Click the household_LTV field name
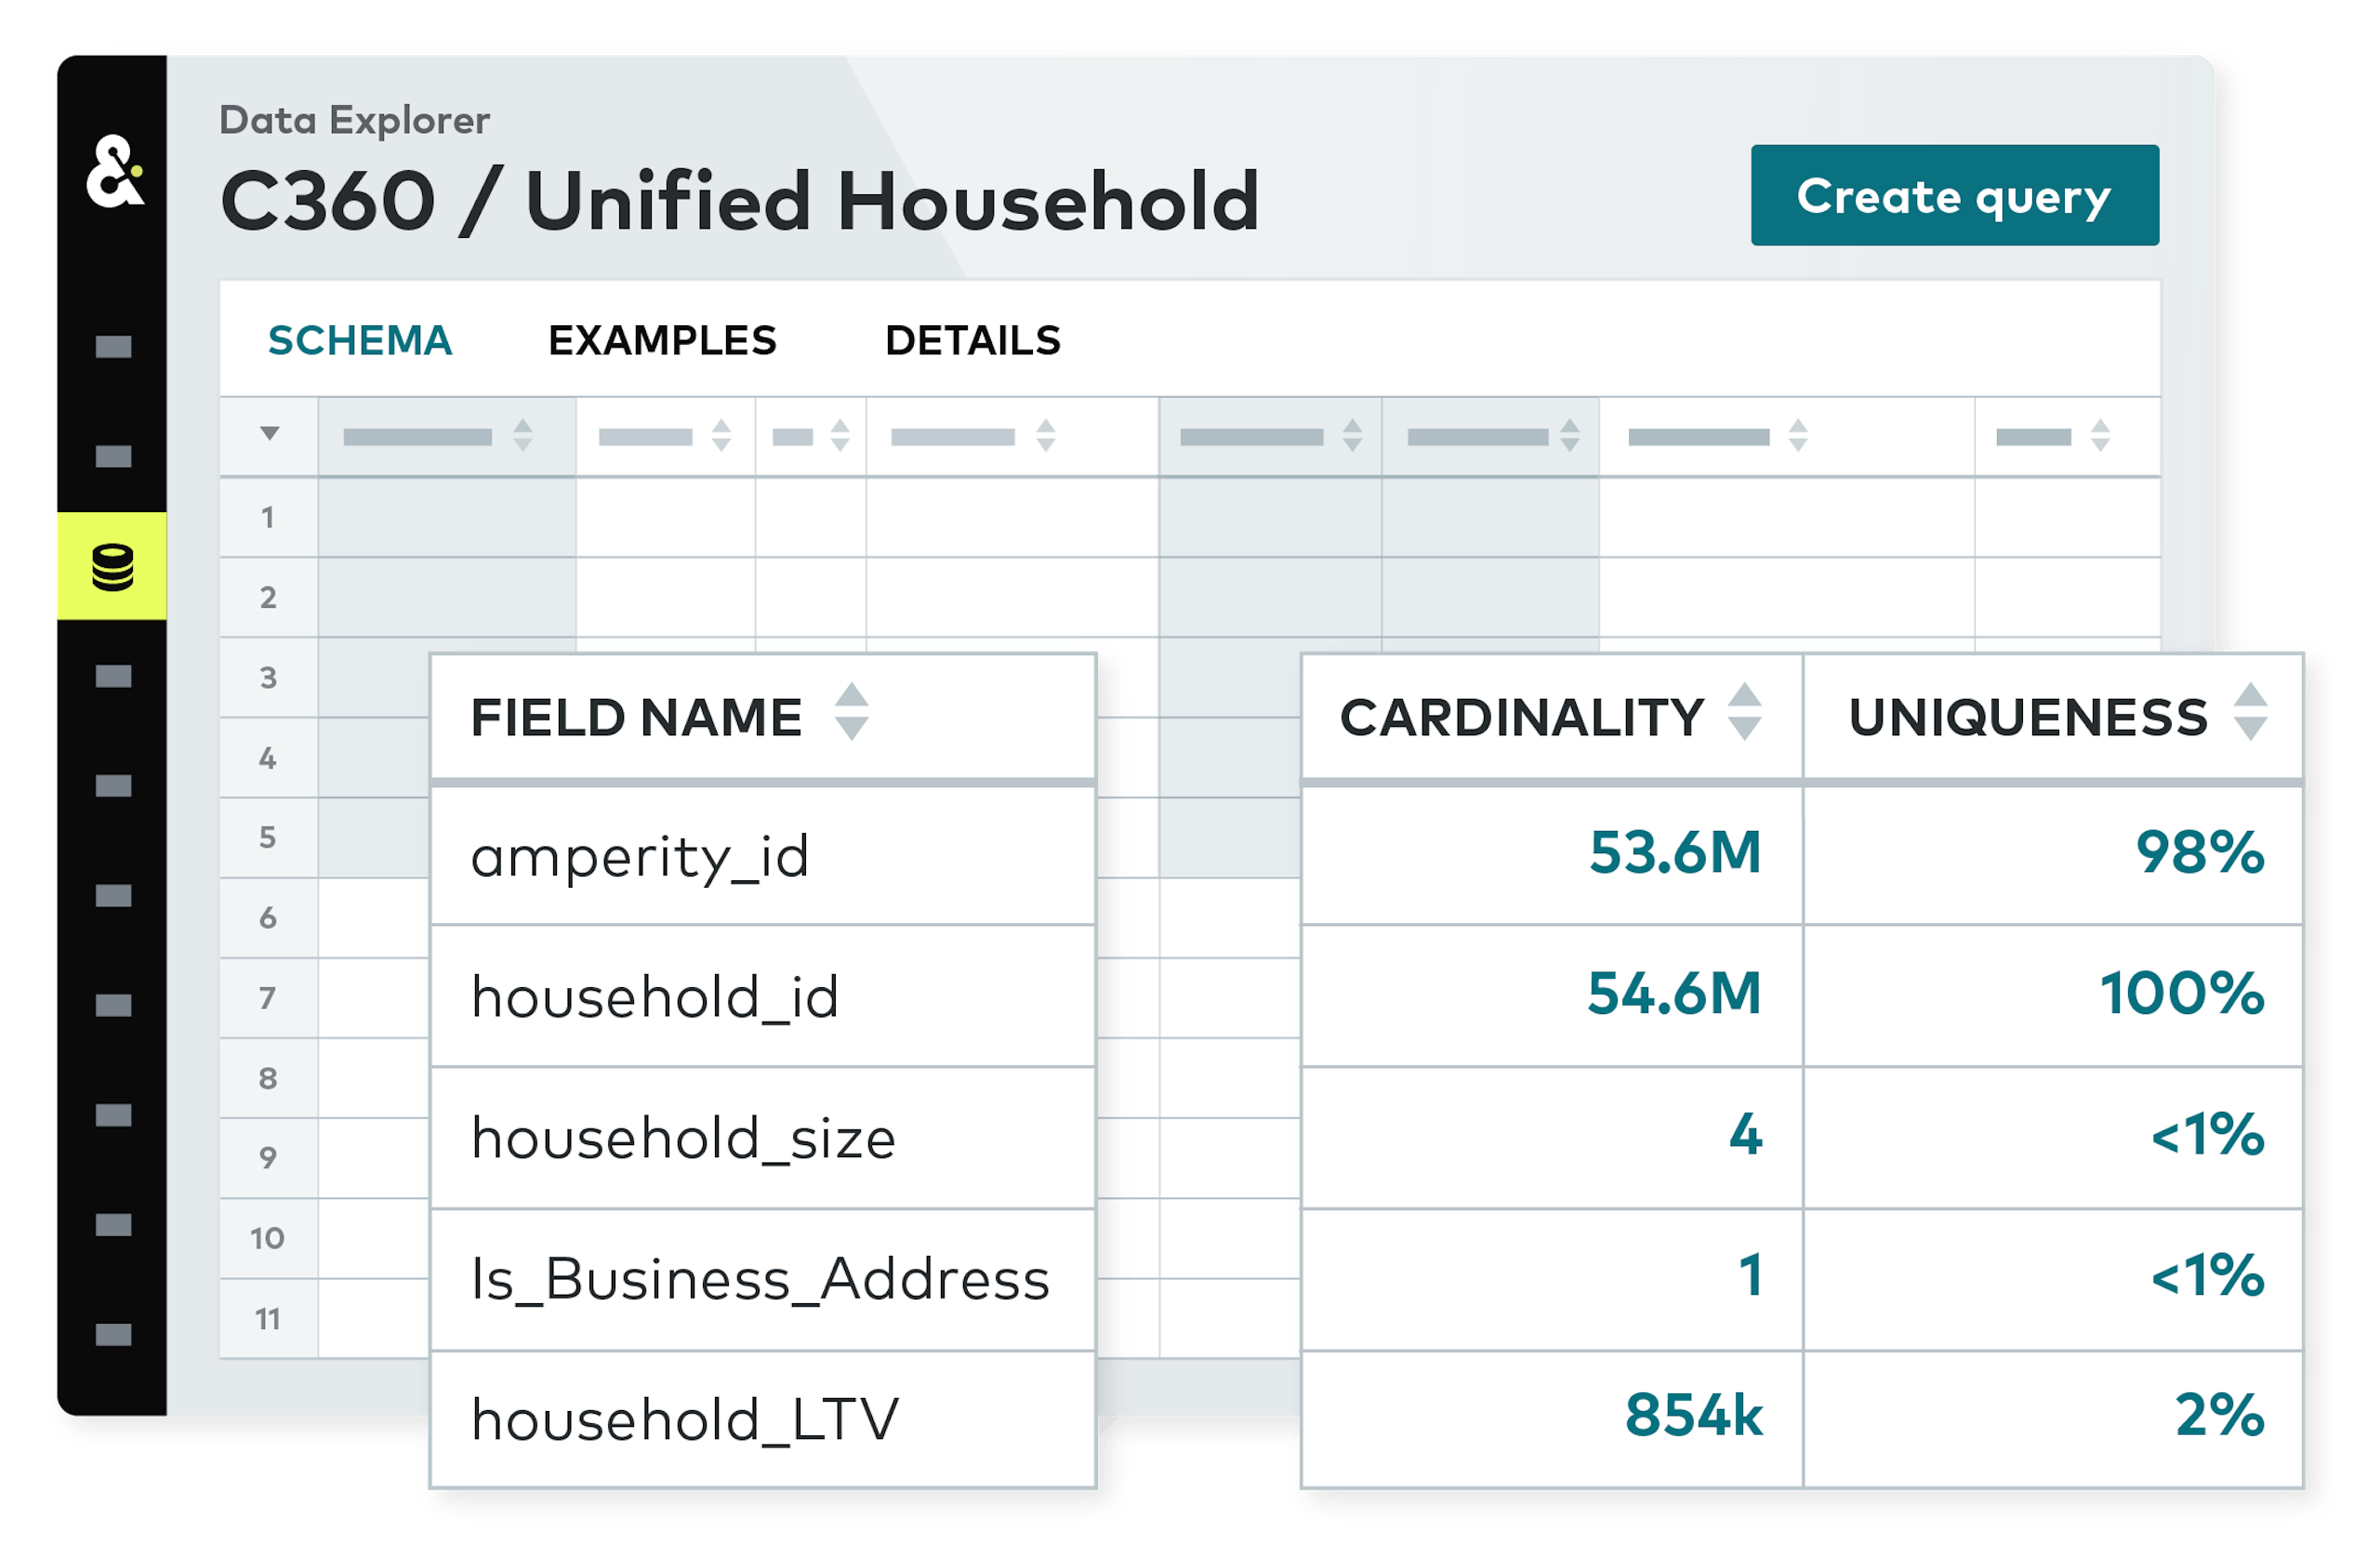The height and width of the screenshot is (1543, 2380). [685, 1420]
